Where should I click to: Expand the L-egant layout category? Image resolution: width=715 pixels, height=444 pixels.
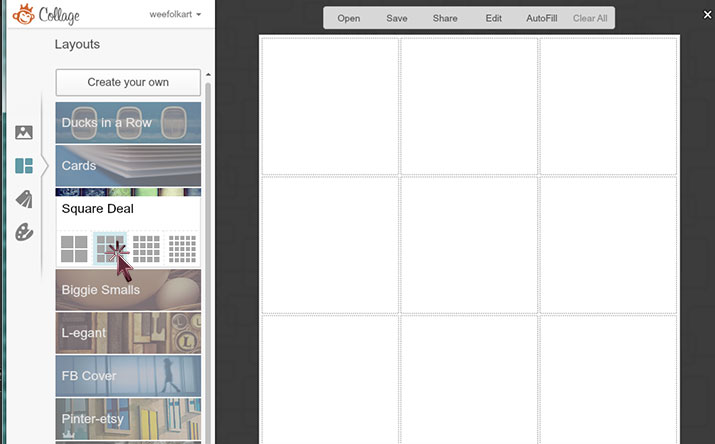128,333
